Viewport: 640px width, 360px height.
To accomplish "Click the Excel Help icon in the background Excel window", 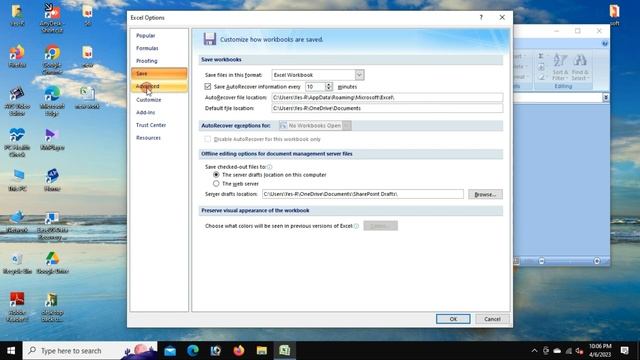I will (604, 43).
